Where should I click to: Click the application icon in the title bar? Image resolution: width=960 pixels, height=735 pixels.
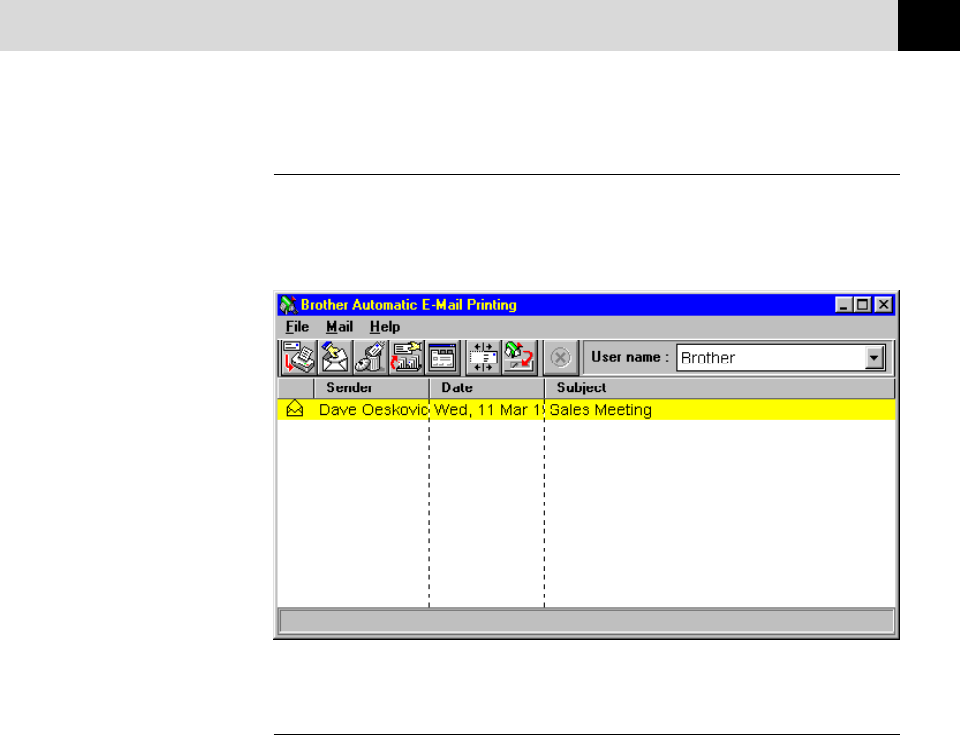(288, 304)
